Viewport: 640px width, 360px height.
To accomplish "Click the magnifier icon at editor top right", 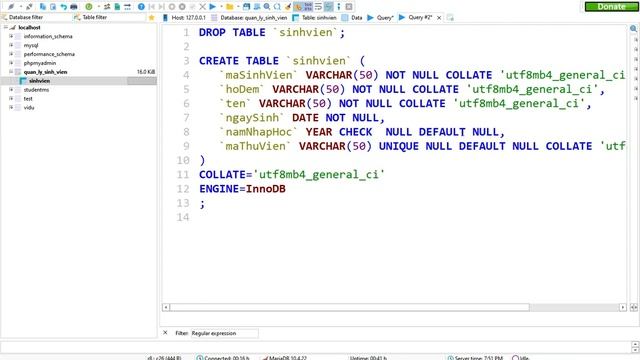I will pos(633,29).
